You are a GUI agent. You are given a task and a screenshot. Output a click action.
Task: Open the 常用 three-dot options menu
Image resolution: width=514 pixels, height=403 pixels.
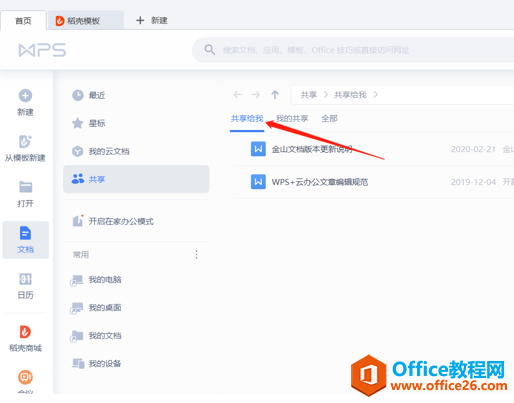tap(196, 255)
